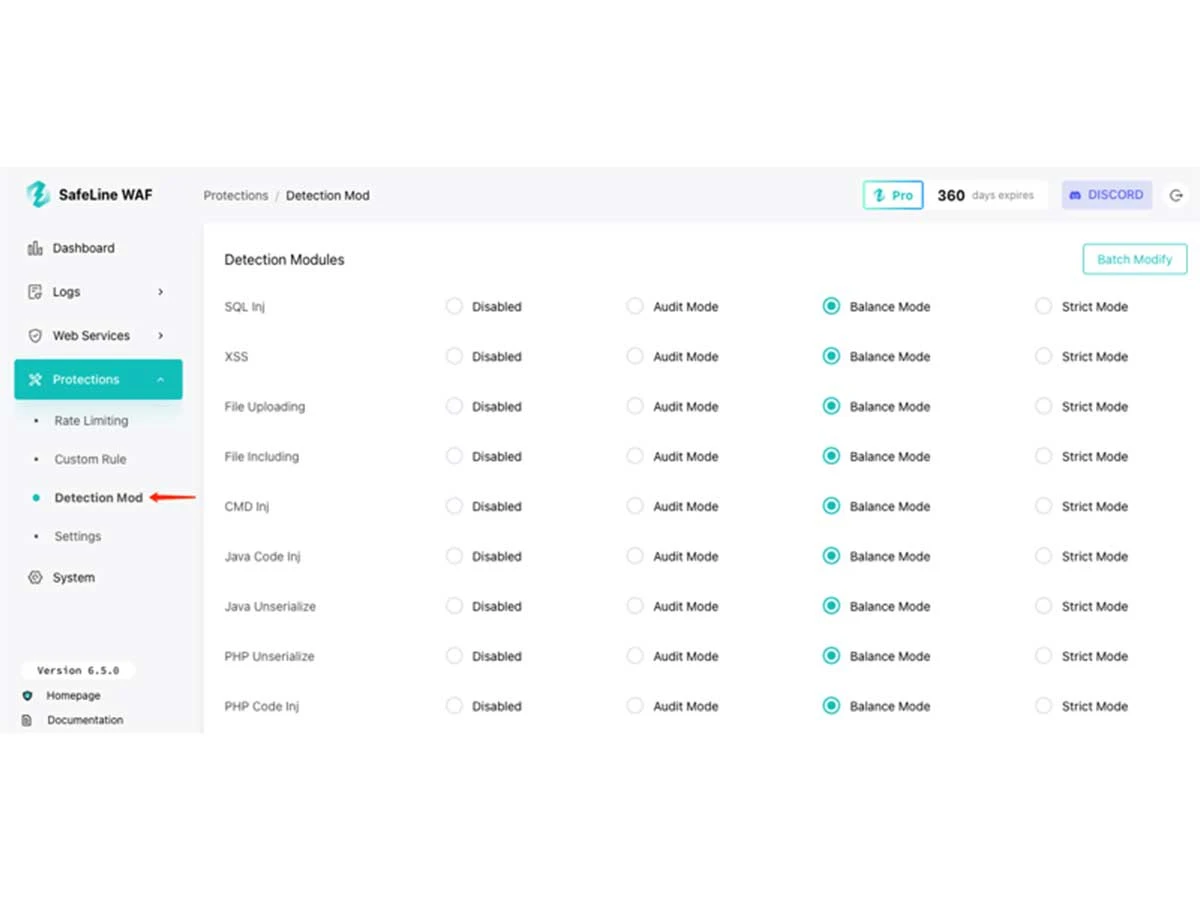Click the Dashboard bar-chart icon
The height and width of the screenshot is (900, 1200).
pos(35,248)
